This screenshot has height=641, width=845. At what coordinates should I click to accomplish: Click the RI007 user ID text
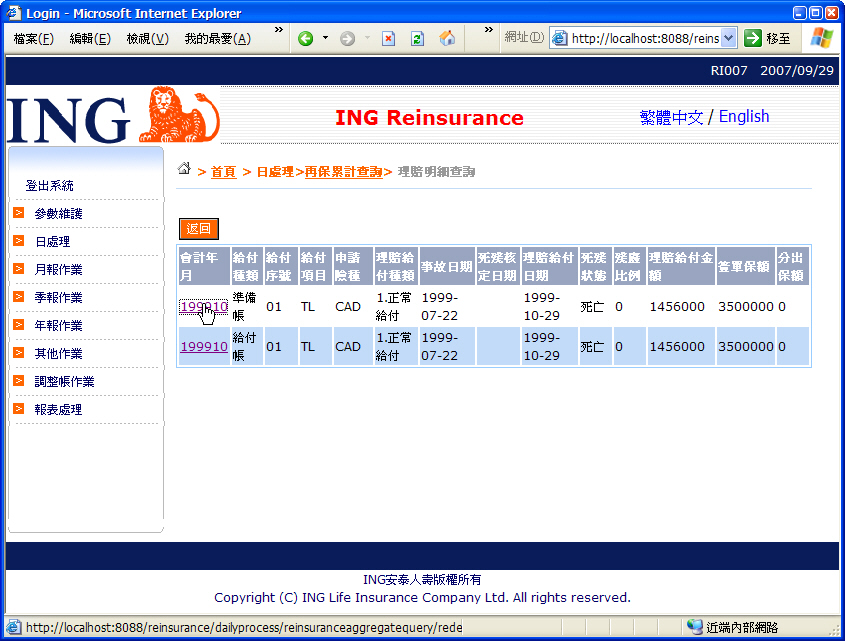pyautogui.click(x=729, y=71)
